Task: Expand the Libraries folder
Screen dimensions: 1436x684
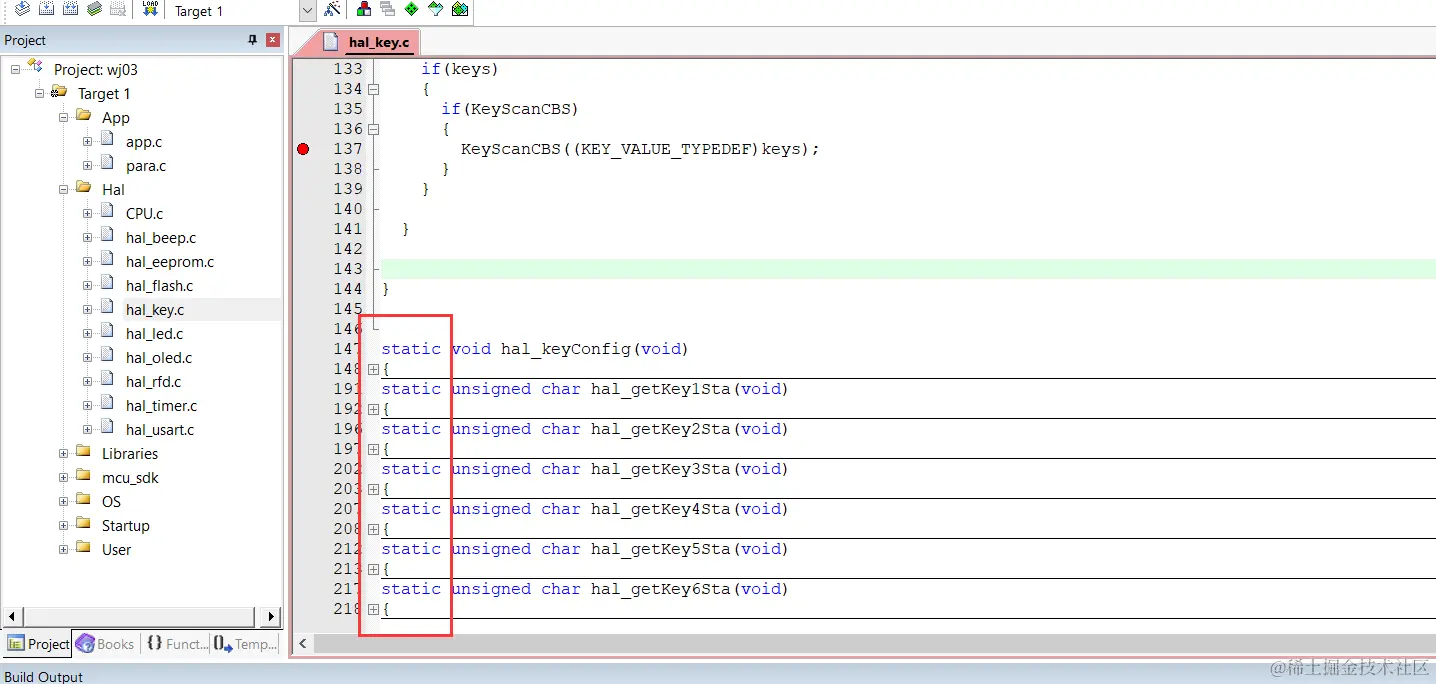Action: click(x=63, y=453)
